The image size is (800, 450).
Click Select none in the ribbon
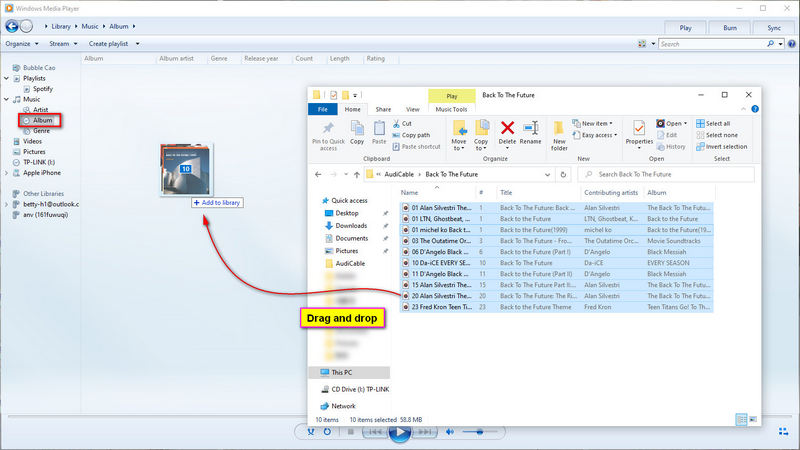pos(717,135)
